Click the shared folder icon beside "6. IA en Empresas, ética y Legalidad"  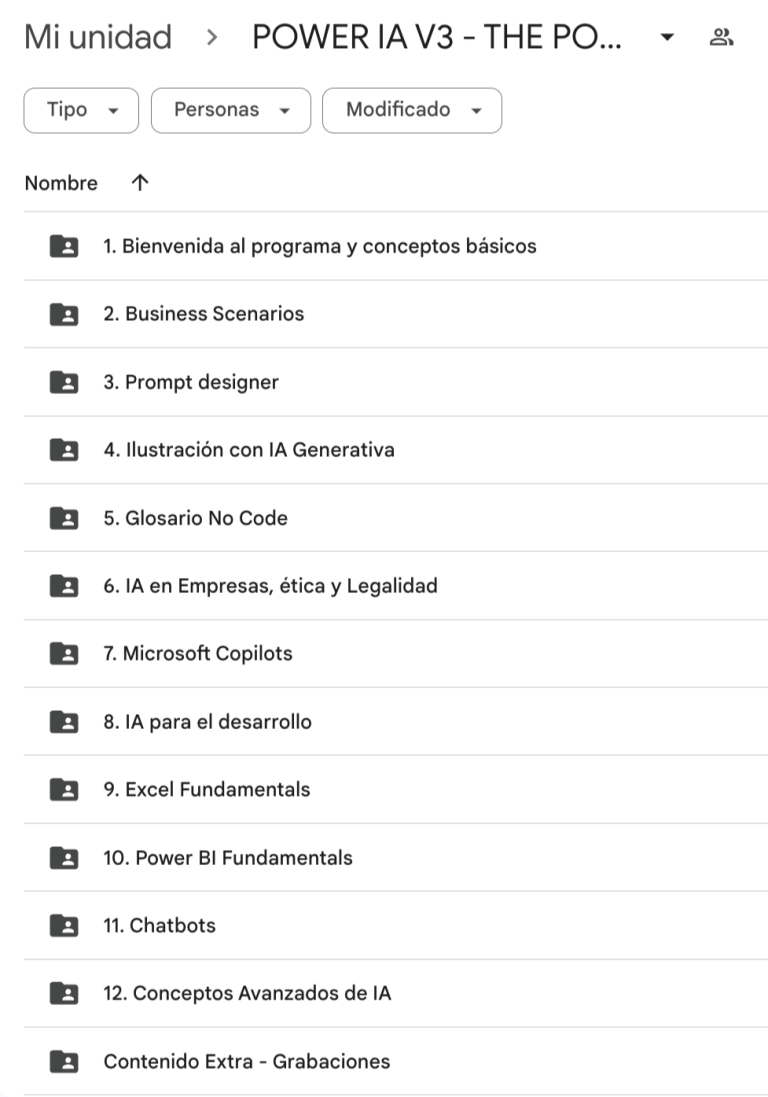64,586
